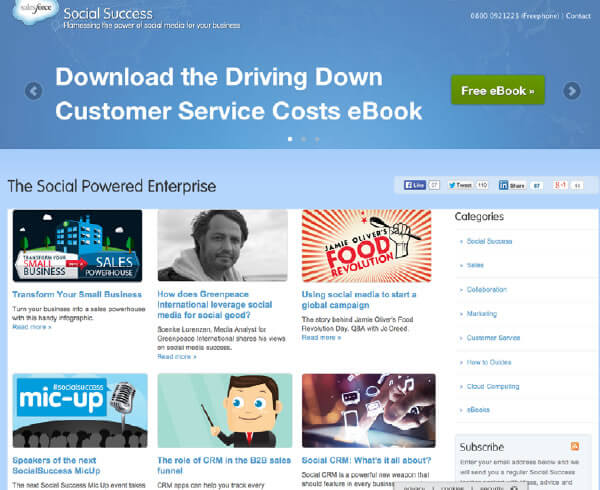Click the Google +1 button
Screen dimensions: 600x490
[561, 185]
